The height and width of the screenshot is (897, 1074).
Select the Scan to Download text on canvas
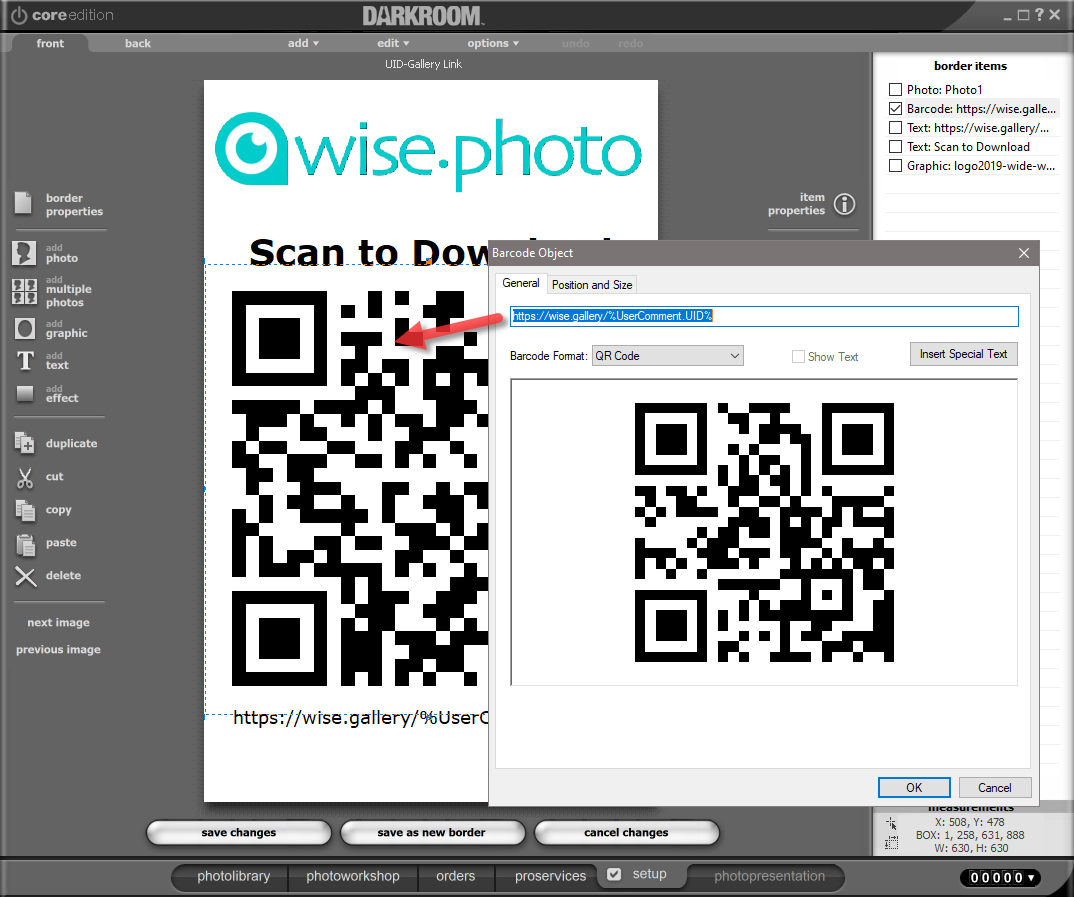pyautogui.click(x=369, y=252)
